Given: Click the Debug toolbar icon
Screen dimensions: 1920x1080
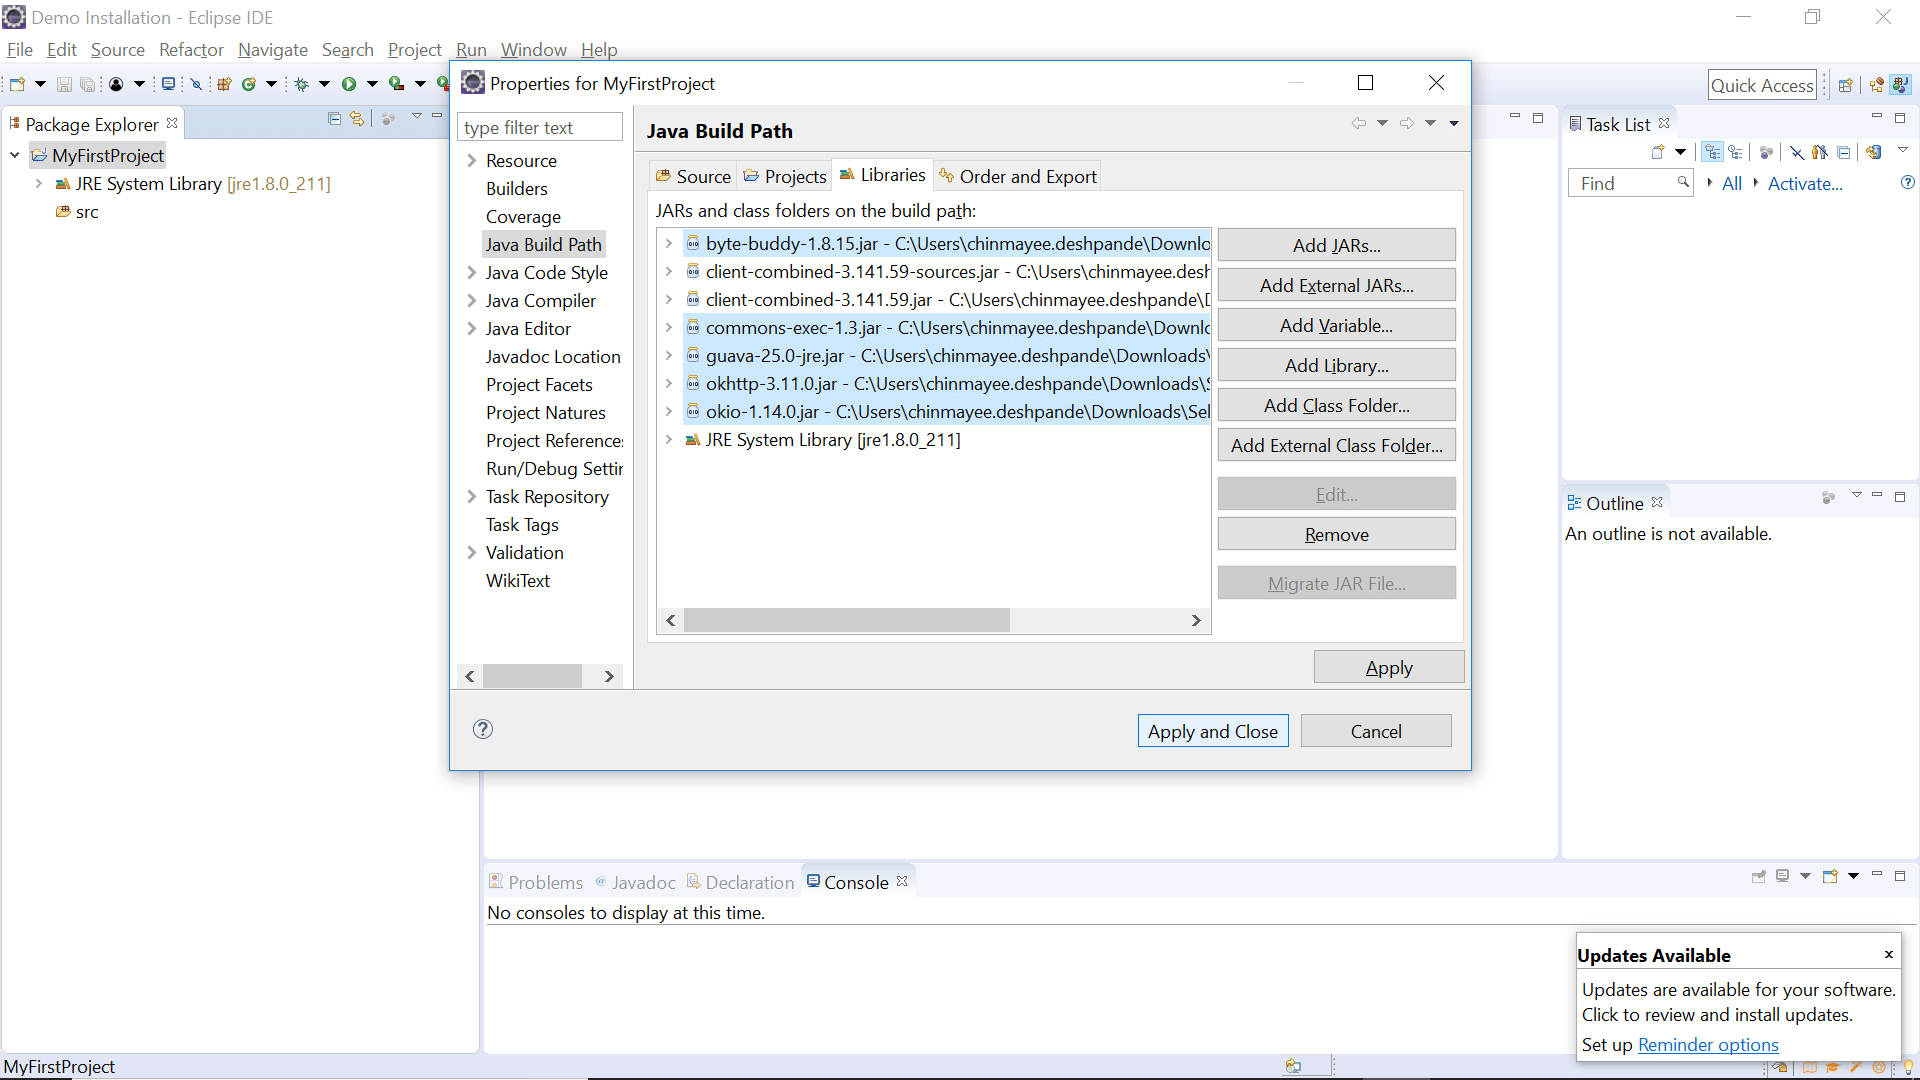Looking at the screenshot, I should click(x=303, y=84).
